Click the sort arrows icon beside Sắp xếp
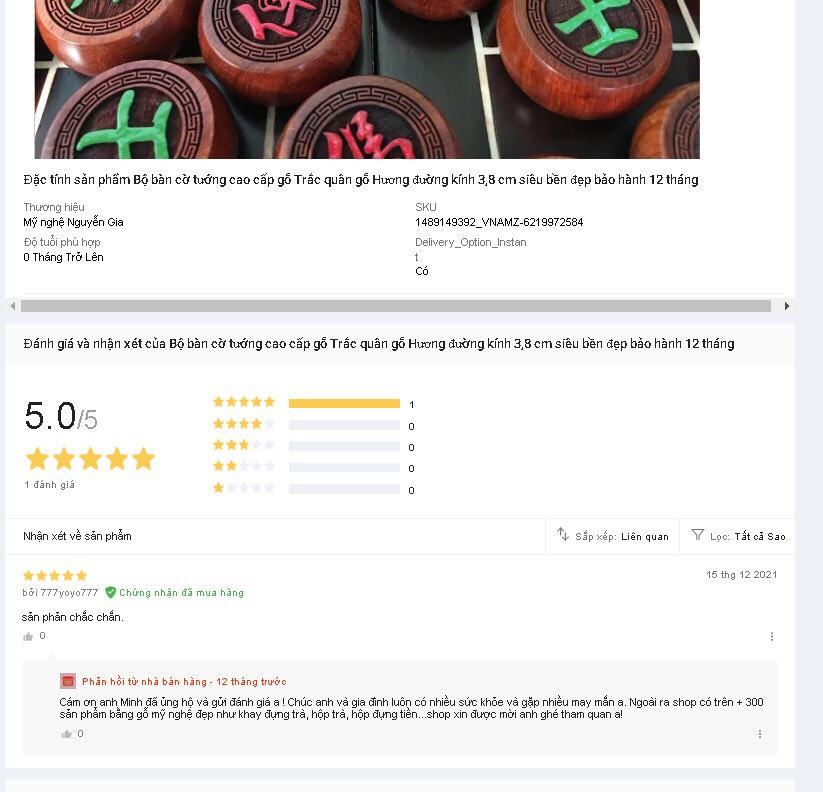 tap(563, 534)
